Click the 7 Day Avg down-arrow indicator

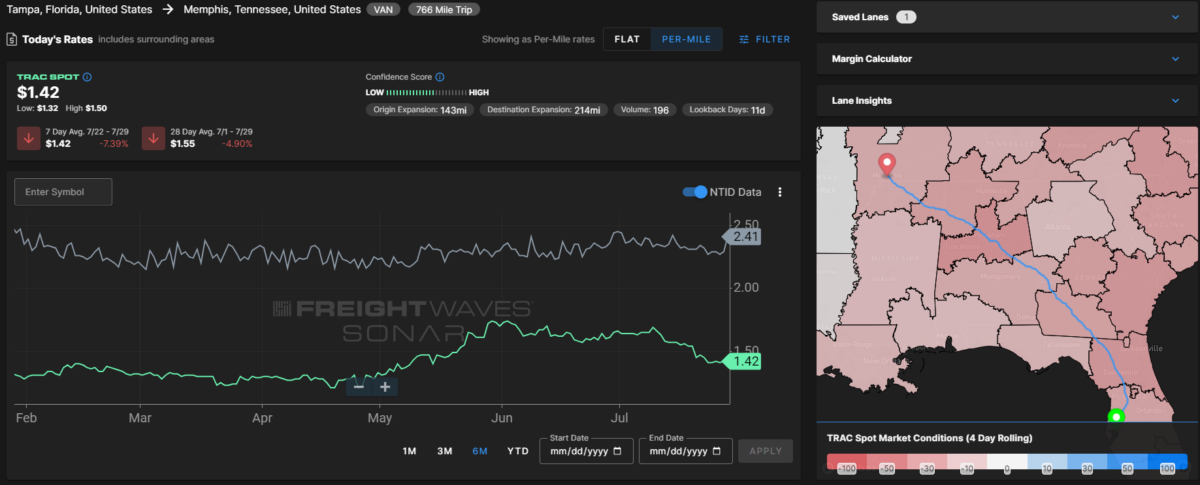pos(29,138)
